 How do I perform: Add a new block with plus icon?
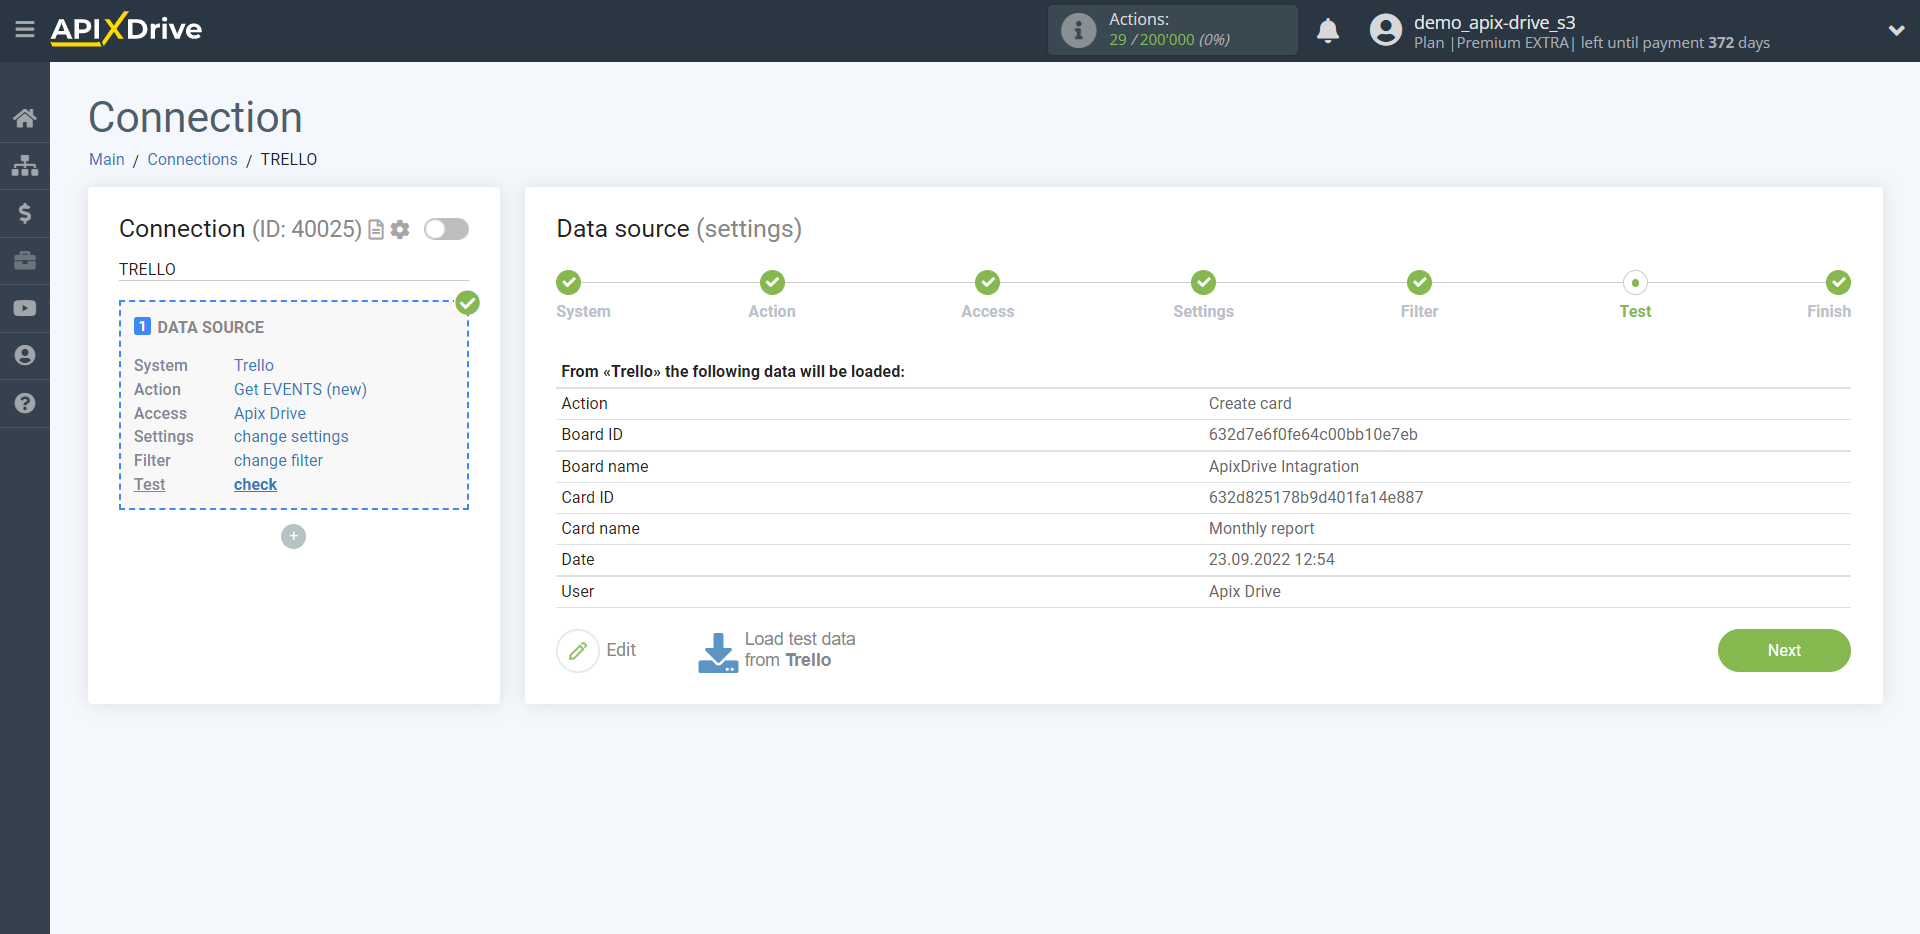point(293,536)
